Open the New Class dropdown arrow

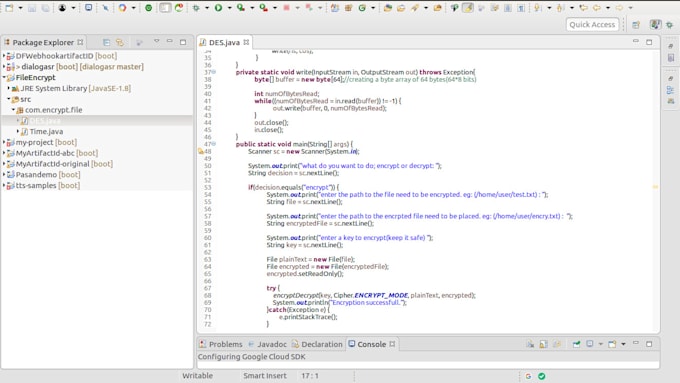point(373,8)
